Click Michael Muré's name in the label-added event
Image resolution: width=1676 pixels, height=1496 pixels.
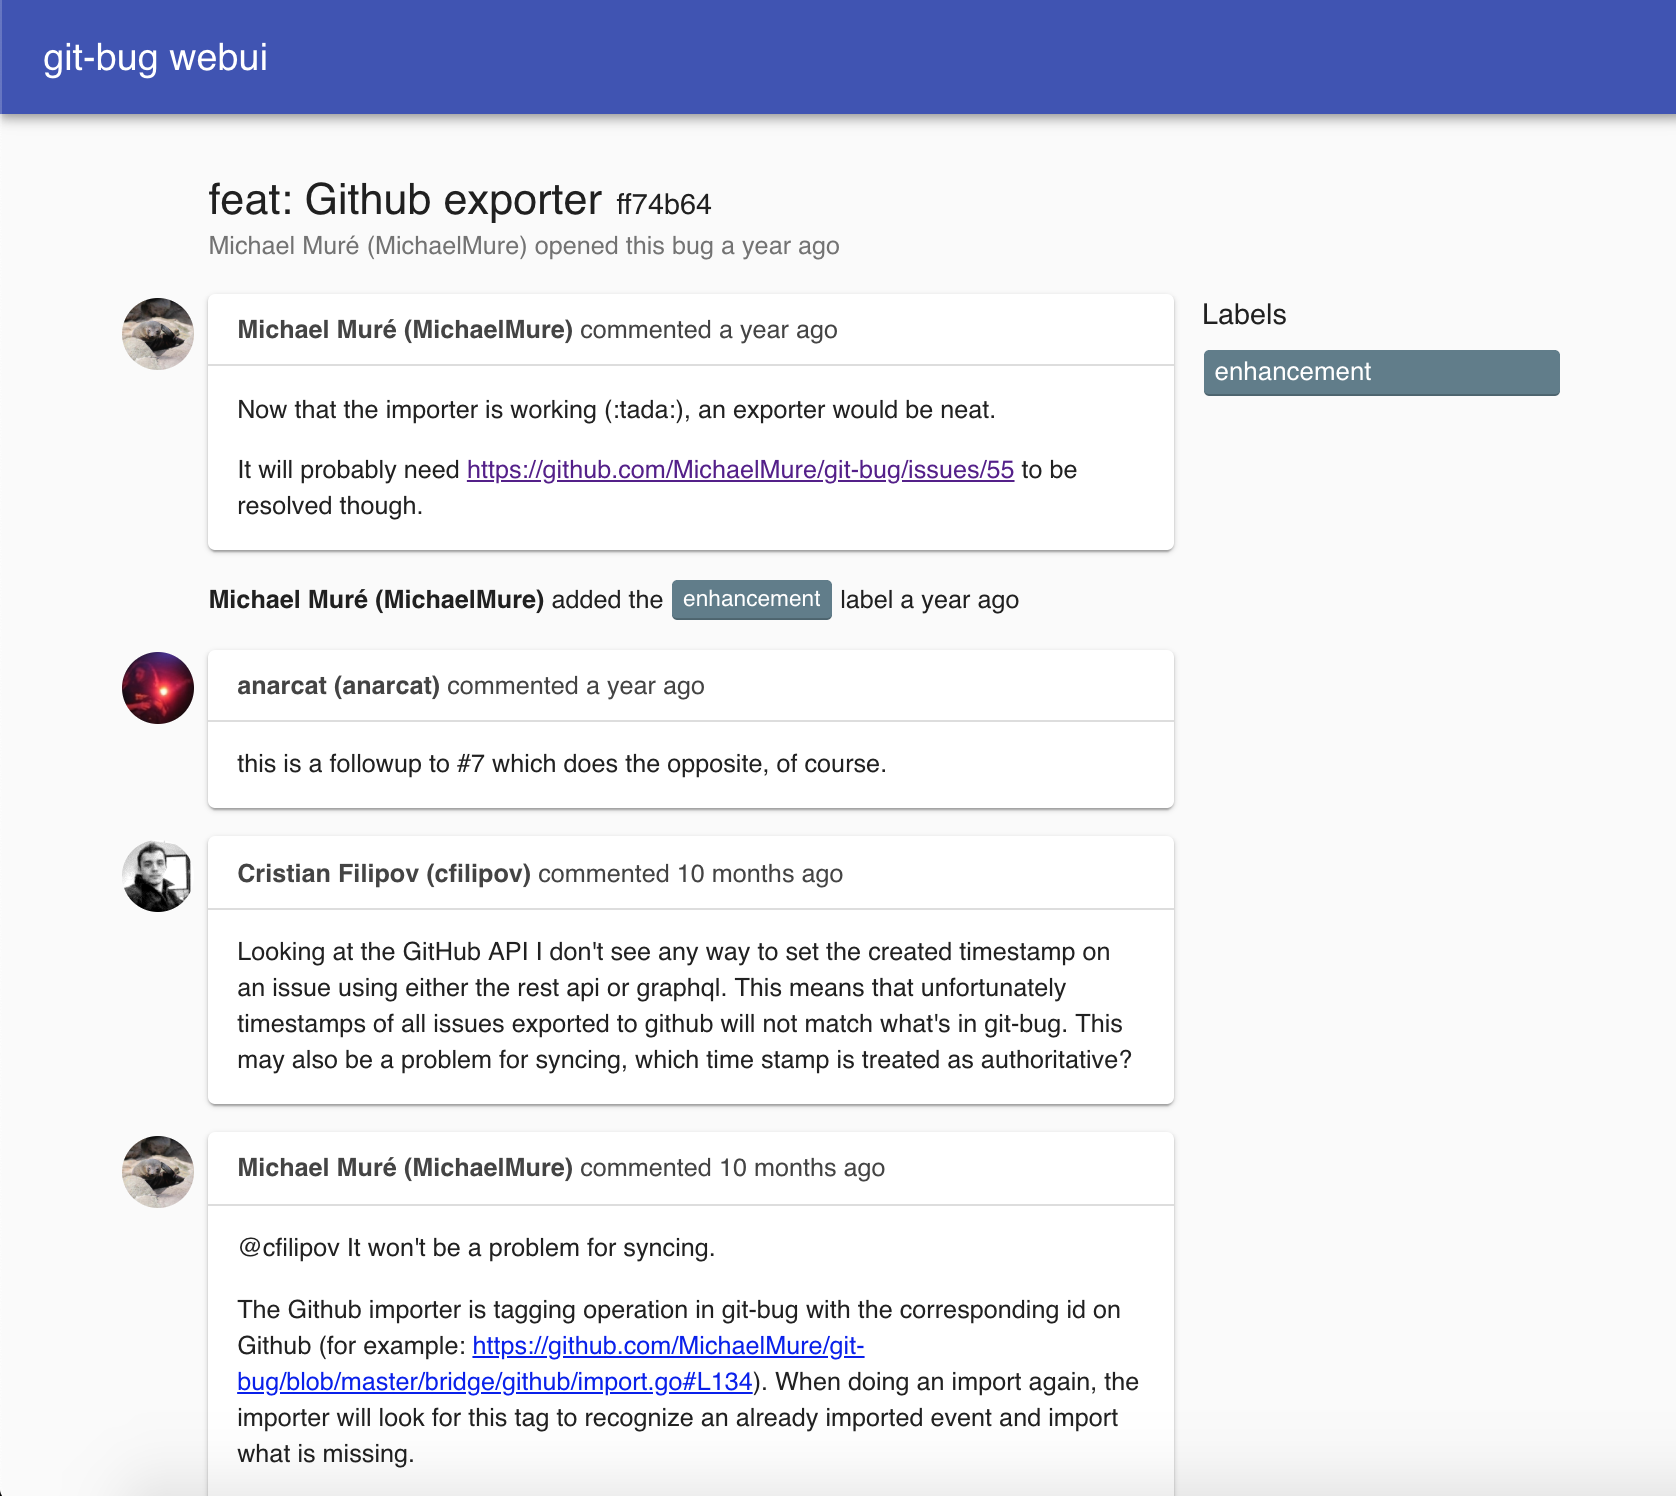(x=376, y=600)
